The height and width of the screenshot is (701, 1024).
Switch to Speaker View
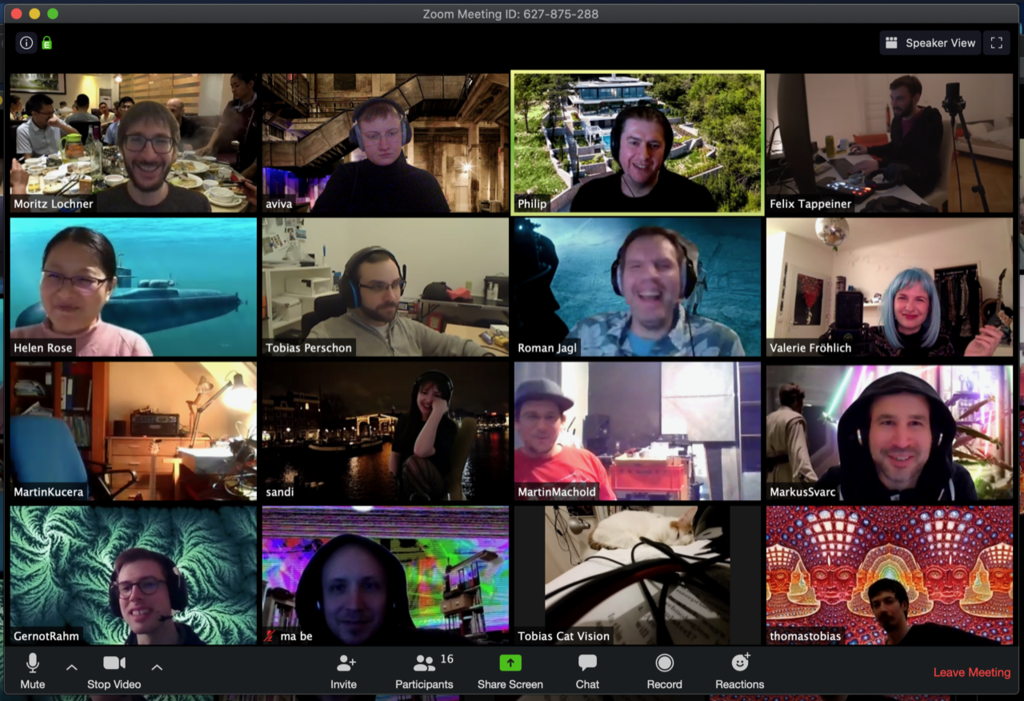coord(929,43)
